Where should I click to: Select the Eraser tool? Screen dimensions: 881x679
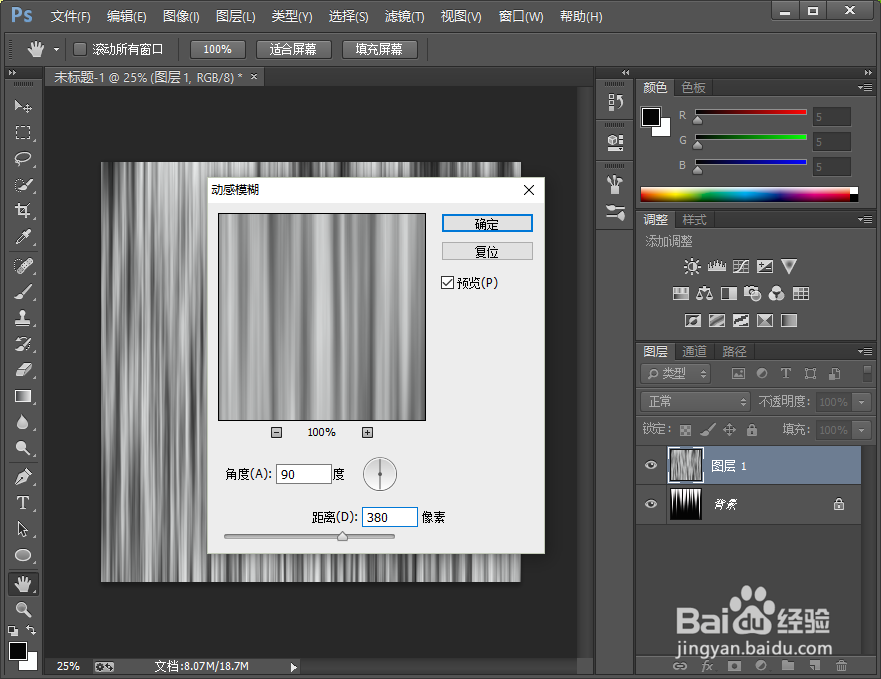23,370
